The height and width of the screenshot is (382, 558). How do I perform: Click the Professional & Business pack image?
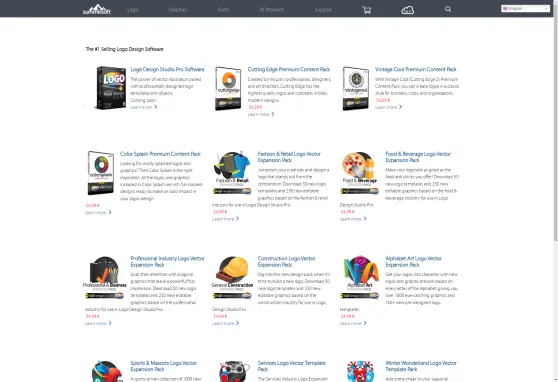(105, 277)
